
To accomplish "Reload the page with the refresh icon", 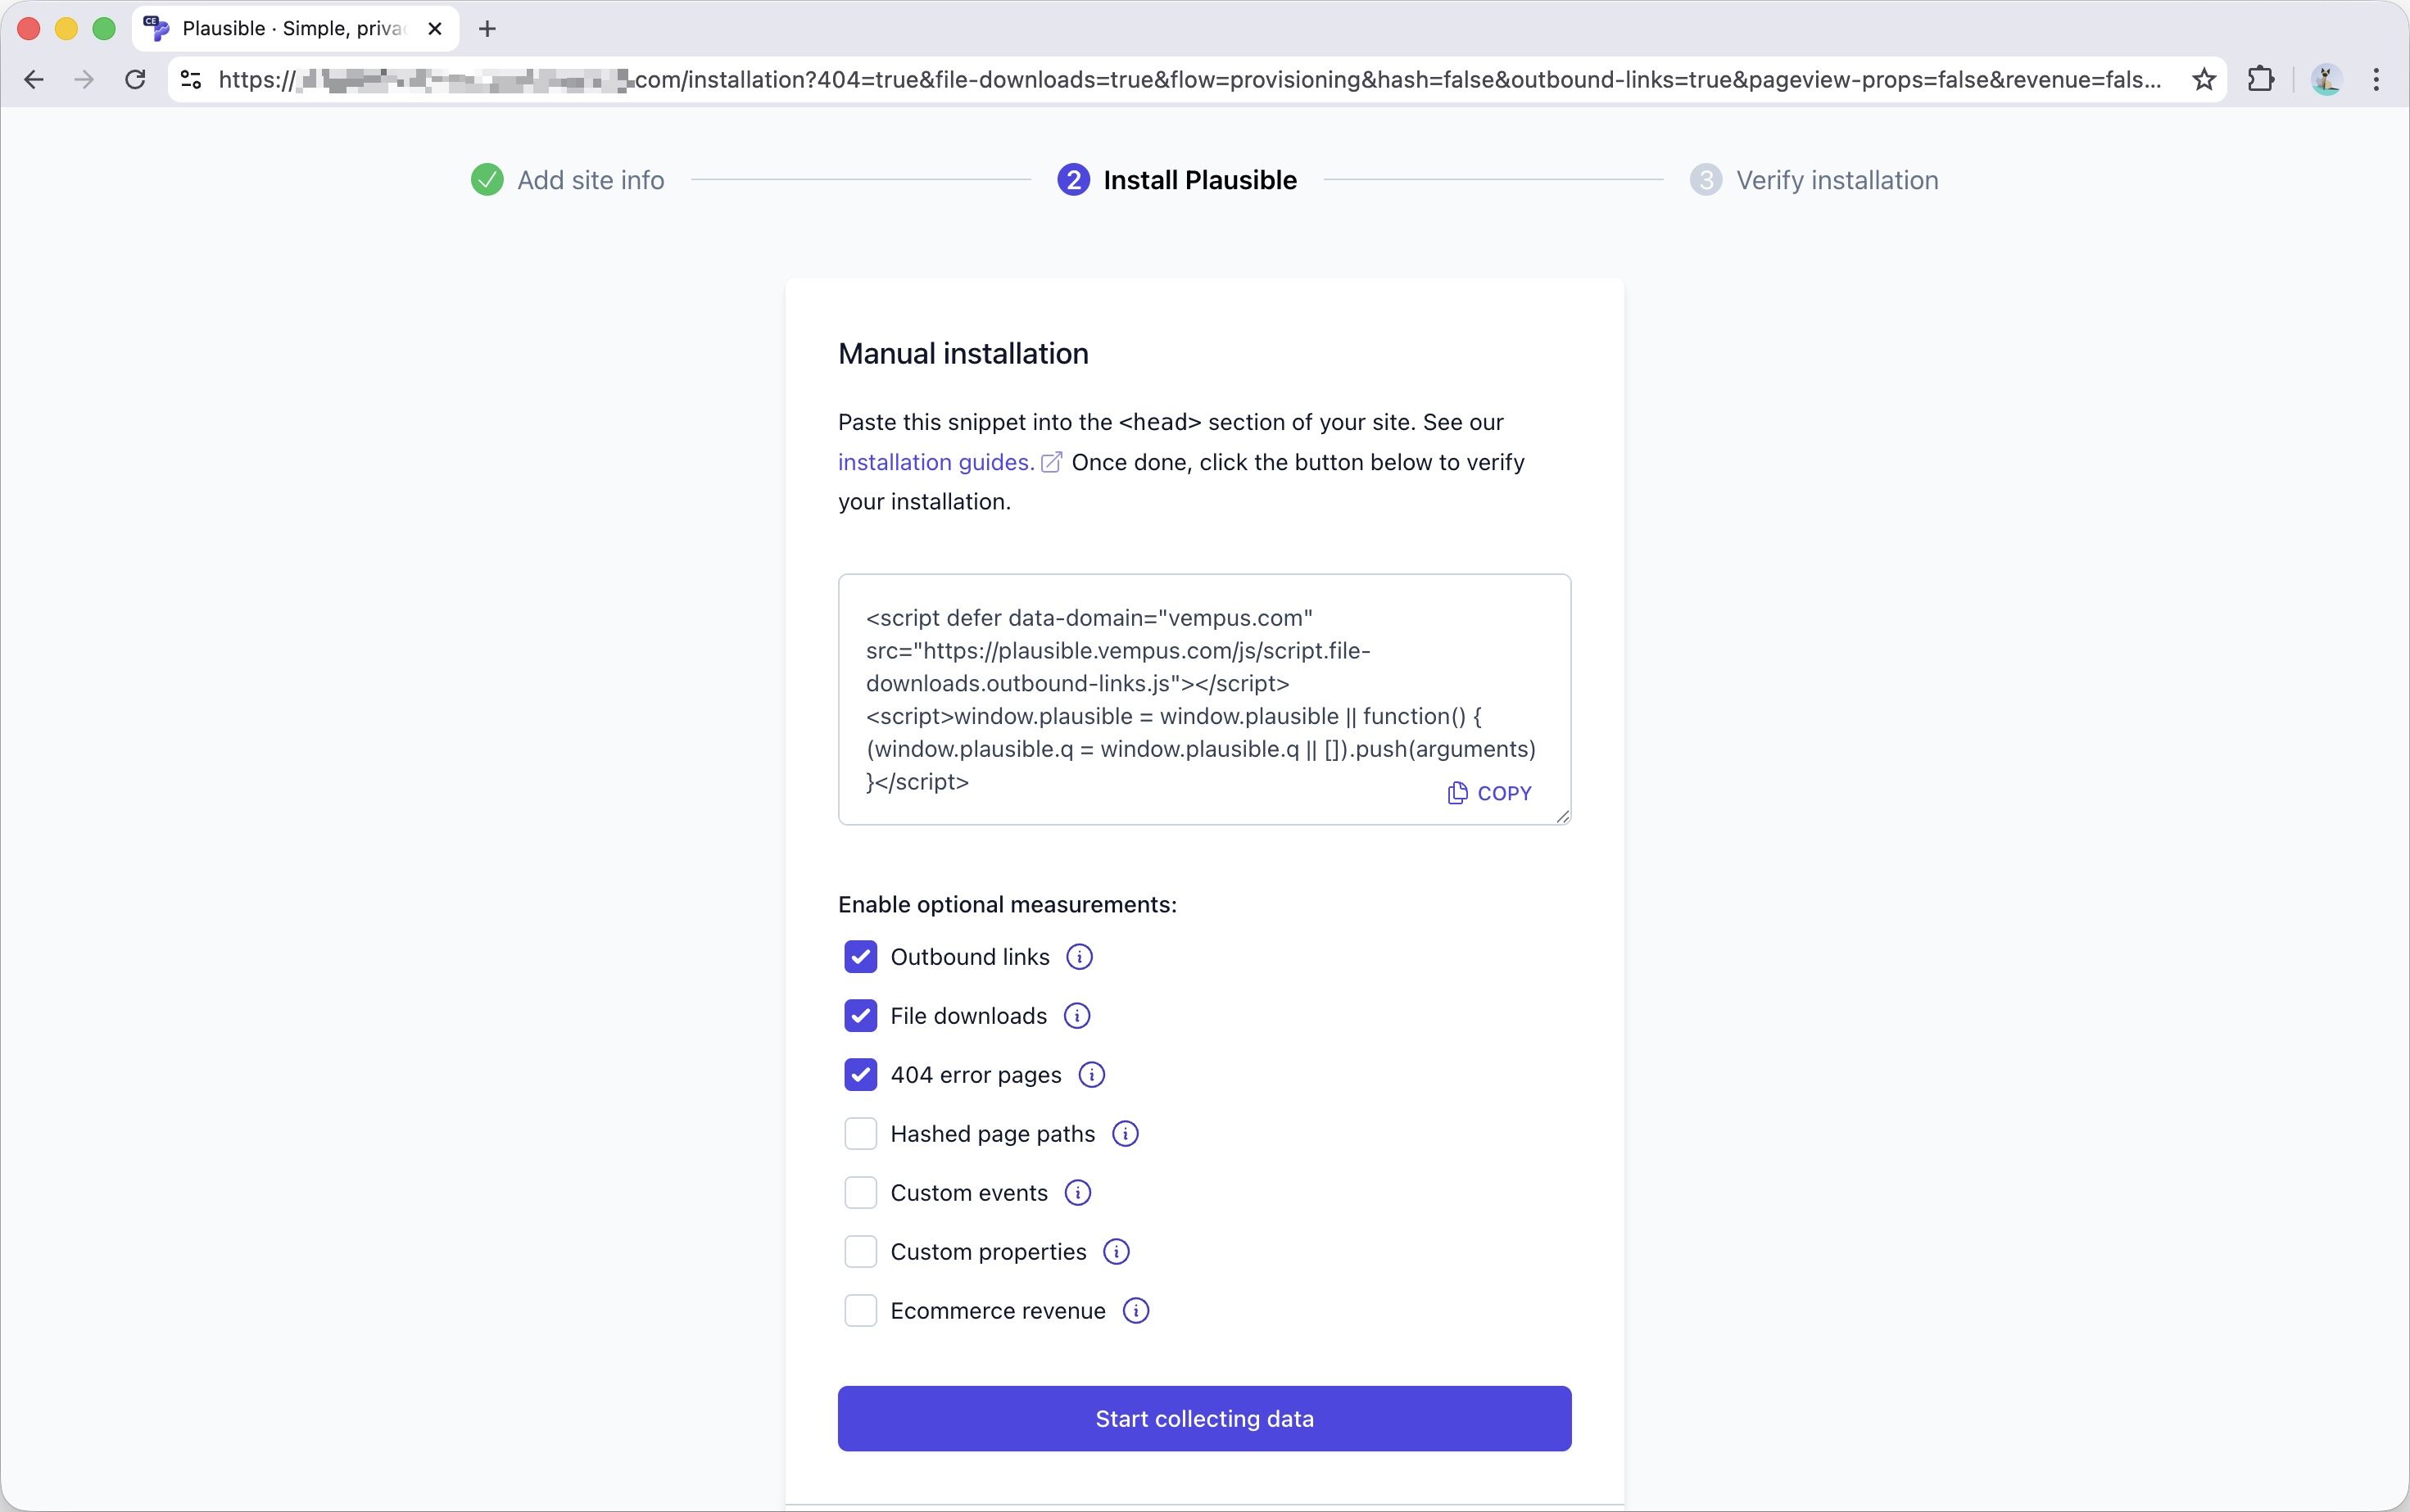I will point(134,80).
